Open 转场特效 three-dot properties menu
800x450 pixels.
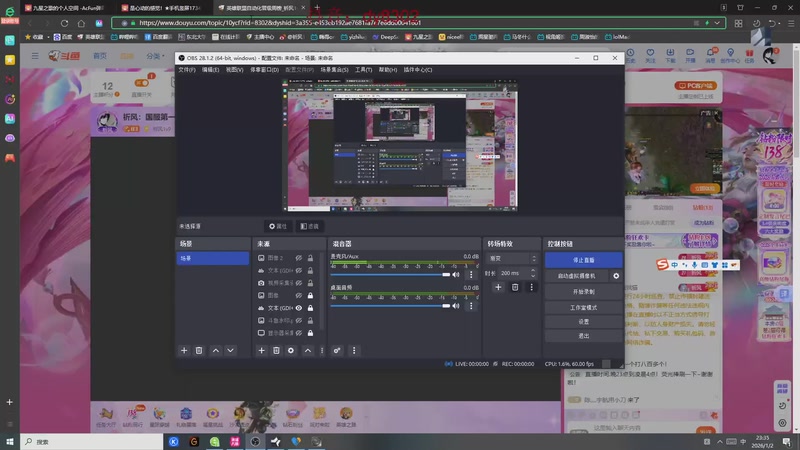click(531, 287)
